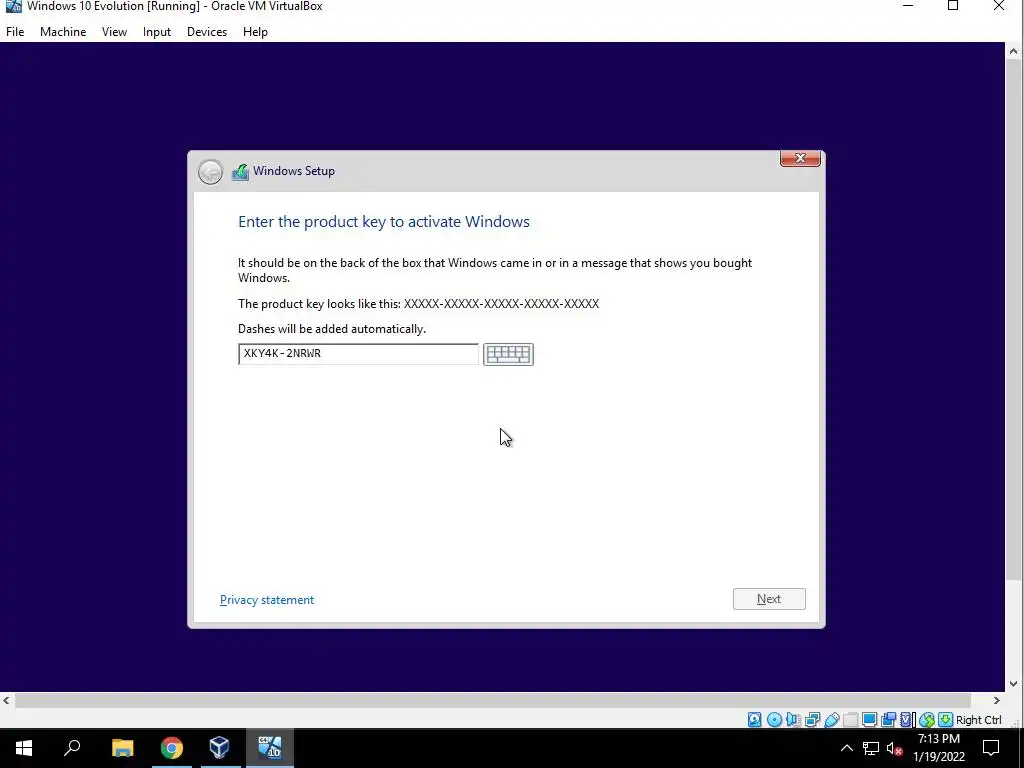Click the hard disk activity status icon
This screenshot has height=768, width=1024.
754,720
